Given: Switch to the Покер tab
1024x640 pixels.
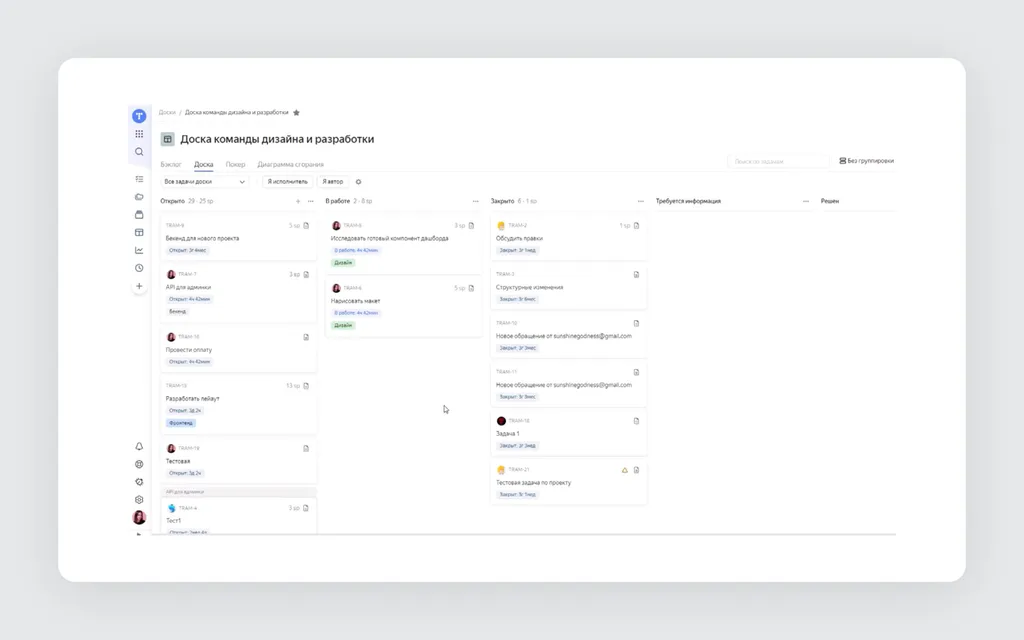Looking at the screenshot, I should (x=235, y=165).
